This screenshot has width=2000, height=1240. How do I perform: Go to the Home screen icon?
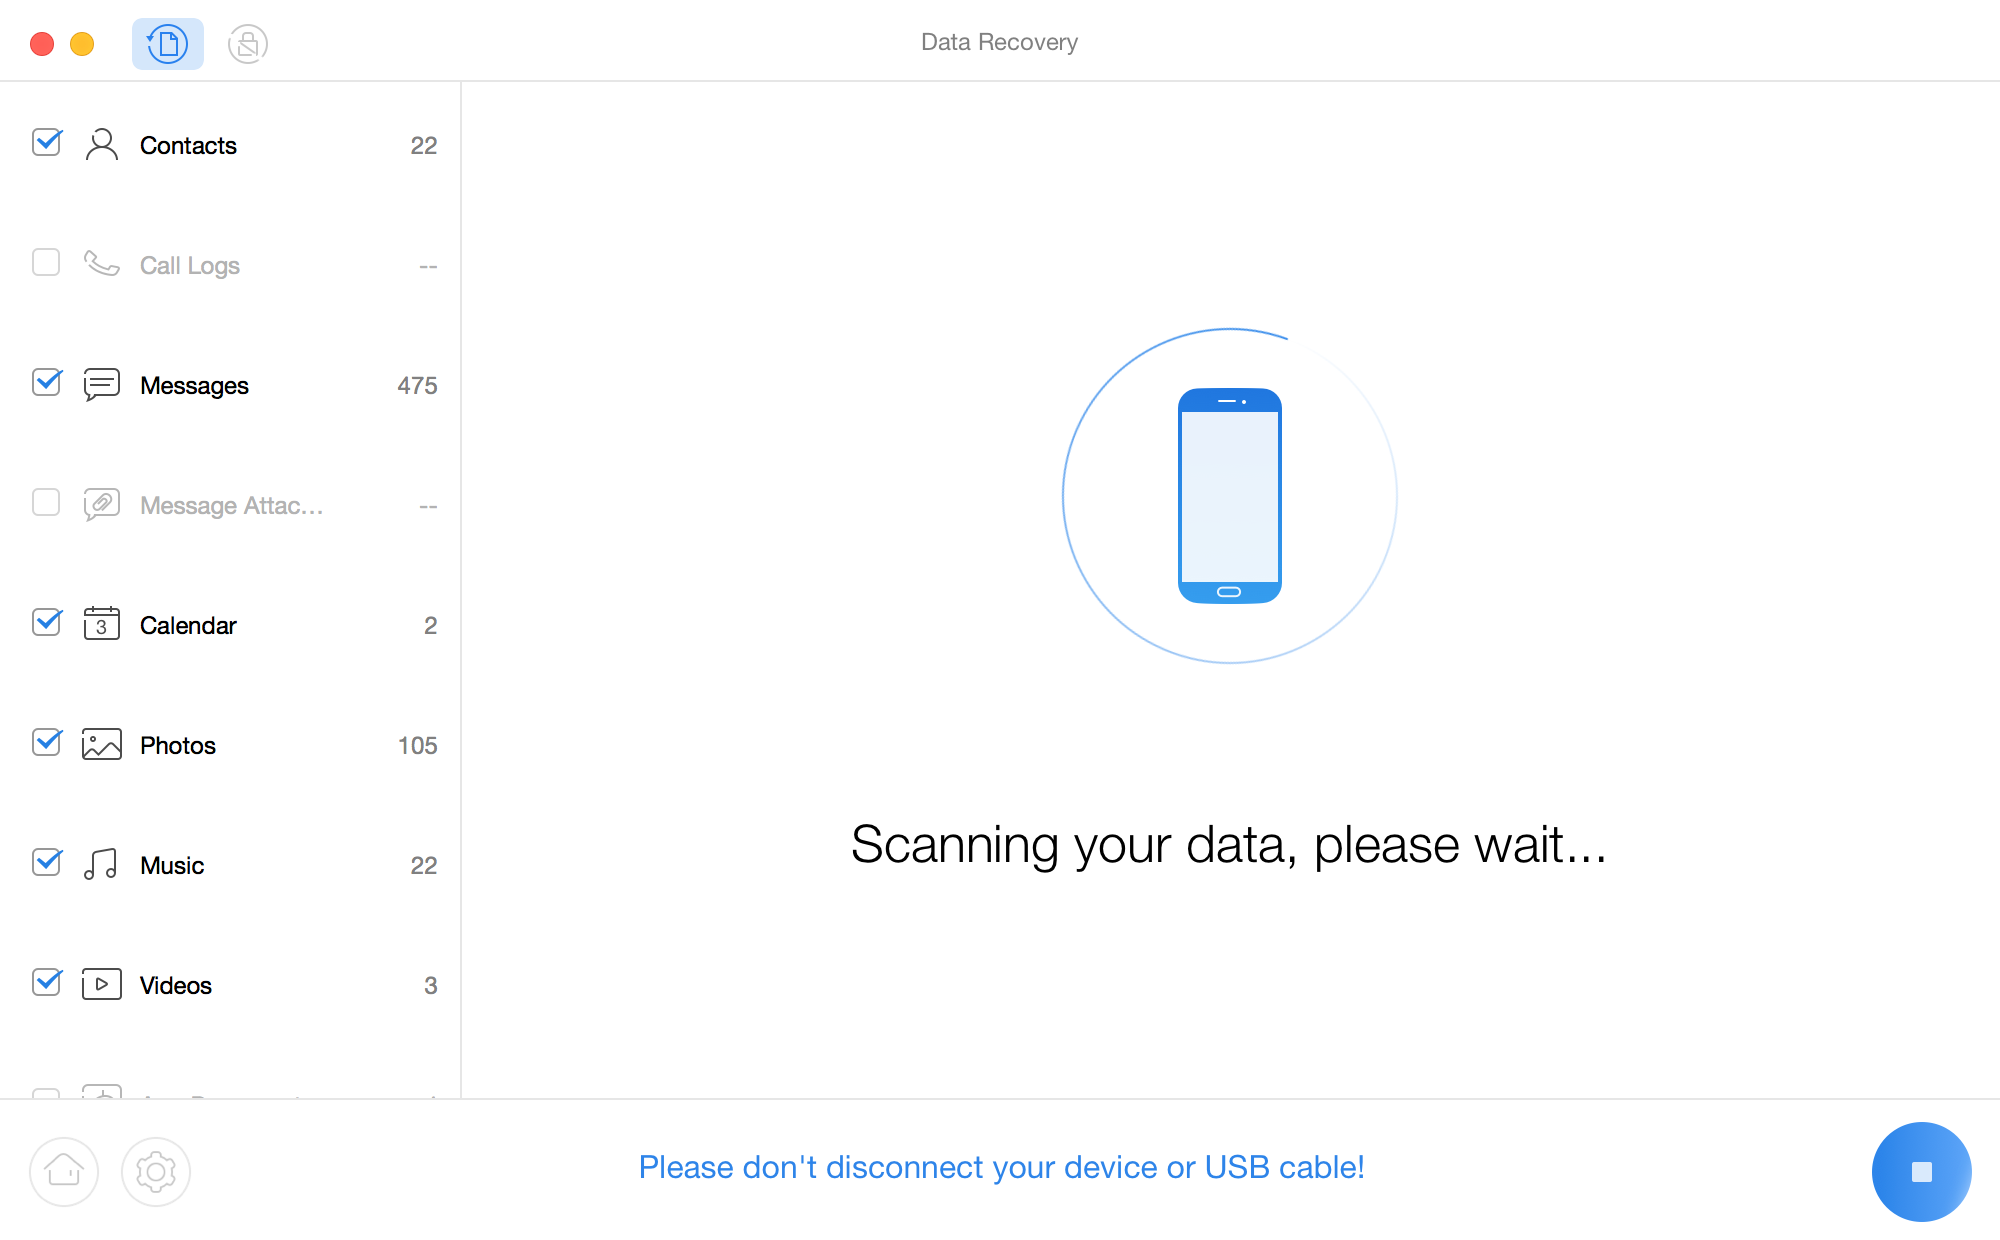coord(64,1171)
